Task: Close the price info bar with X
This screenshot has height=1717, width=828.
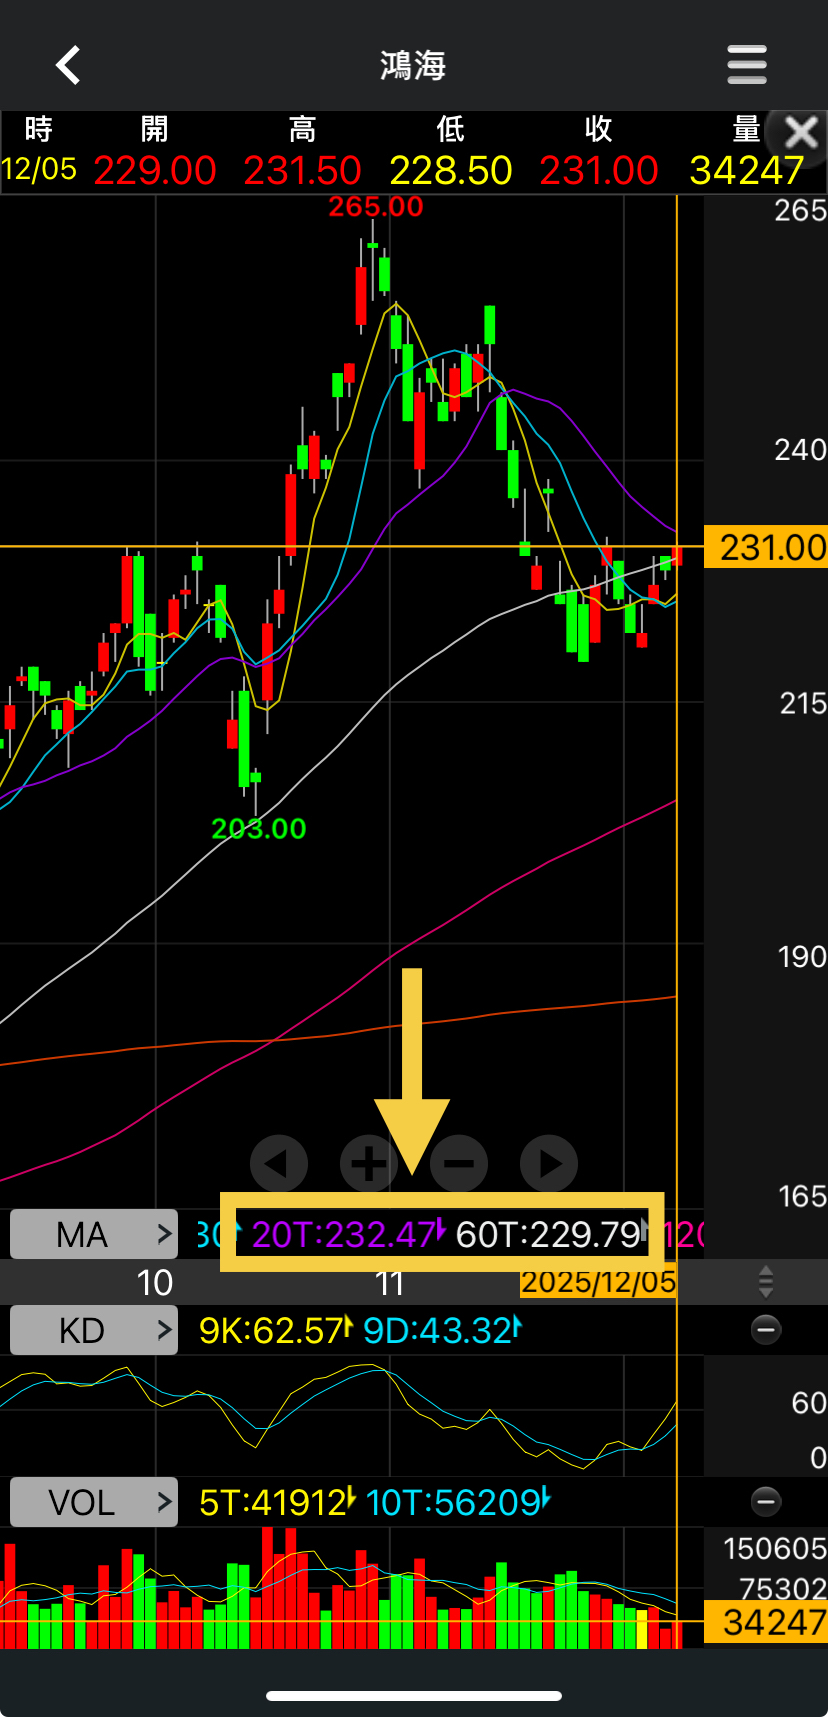Action: 801,132
